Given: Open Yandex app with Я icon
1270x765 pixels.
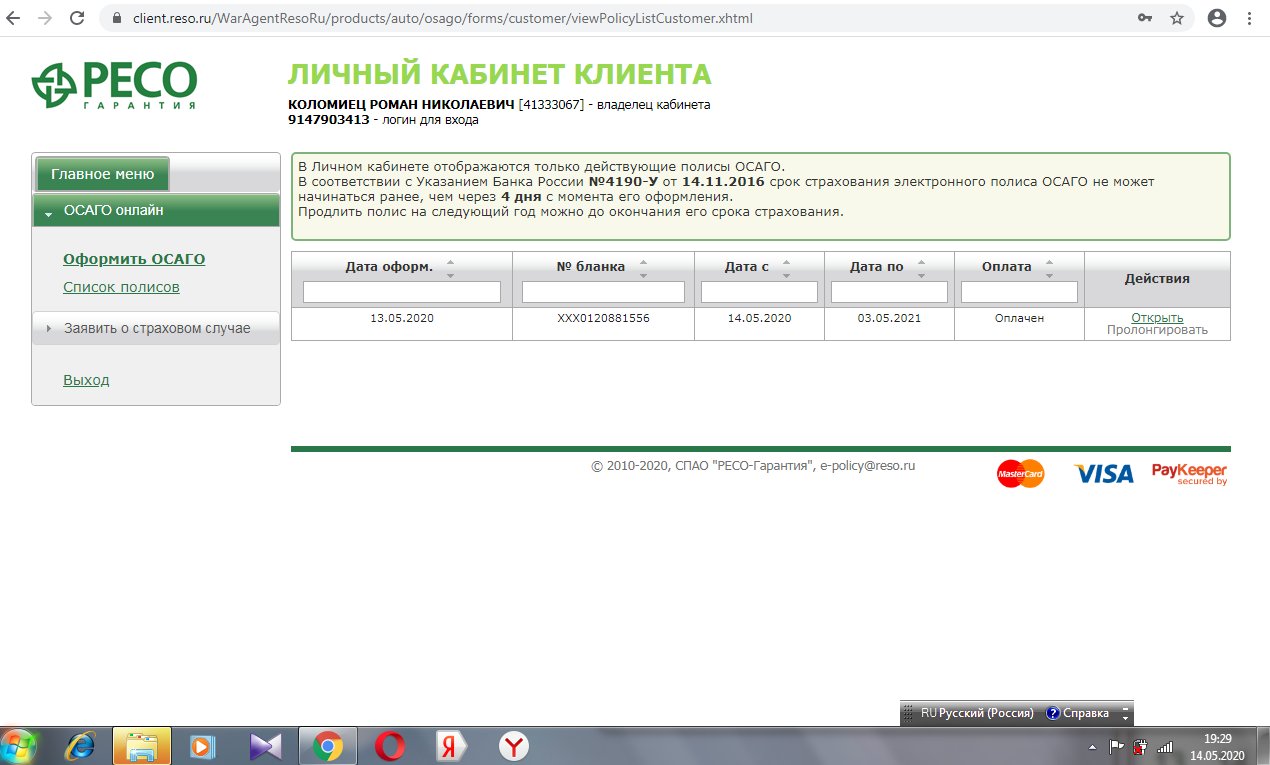Looking at the screenshot, I should coord(452,746).
